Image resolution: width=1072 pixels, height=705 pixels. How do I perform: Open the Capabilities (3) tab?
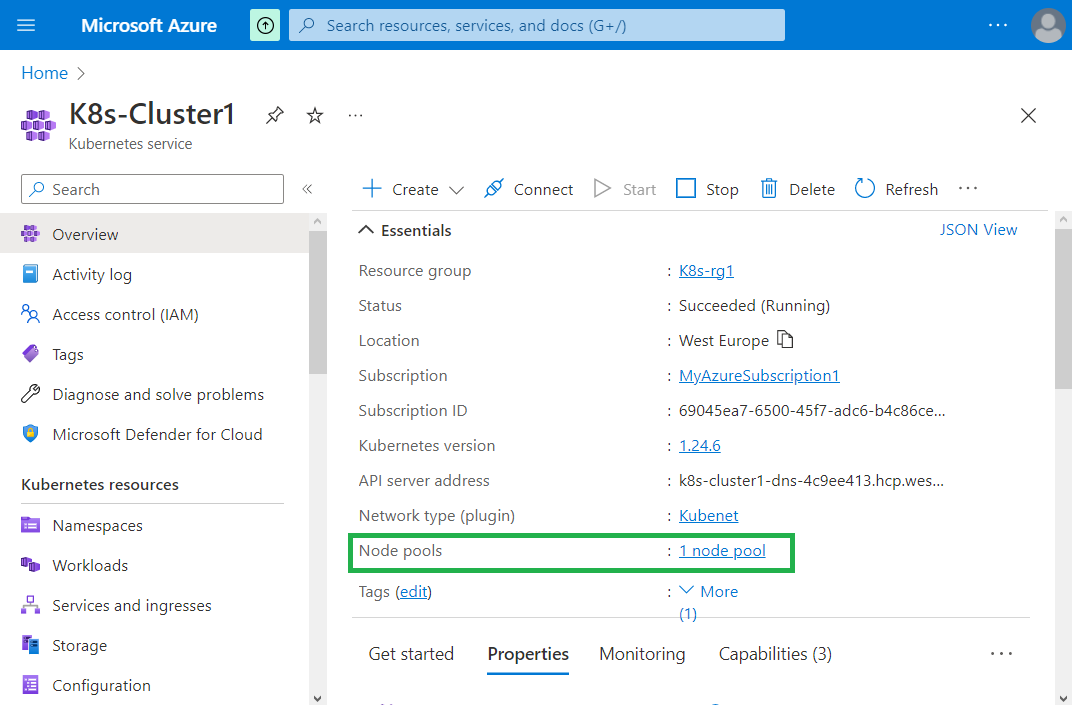pos(775,654)
